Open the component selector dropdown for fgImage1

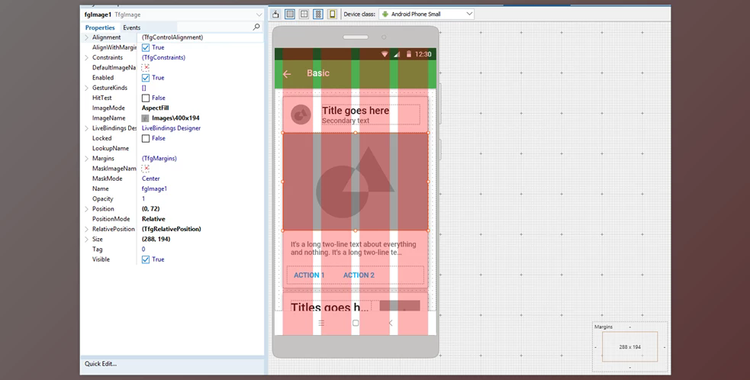click(259, 15)
